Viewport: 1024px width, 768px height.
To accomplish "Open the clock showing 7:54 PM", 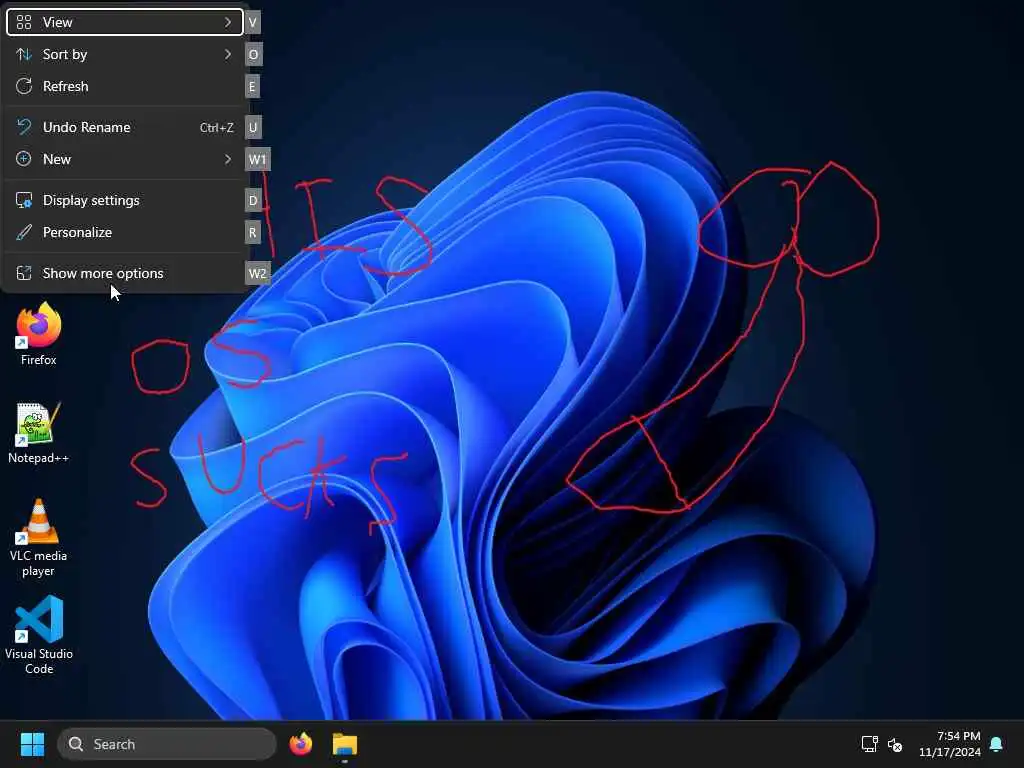I will point(959,736).
